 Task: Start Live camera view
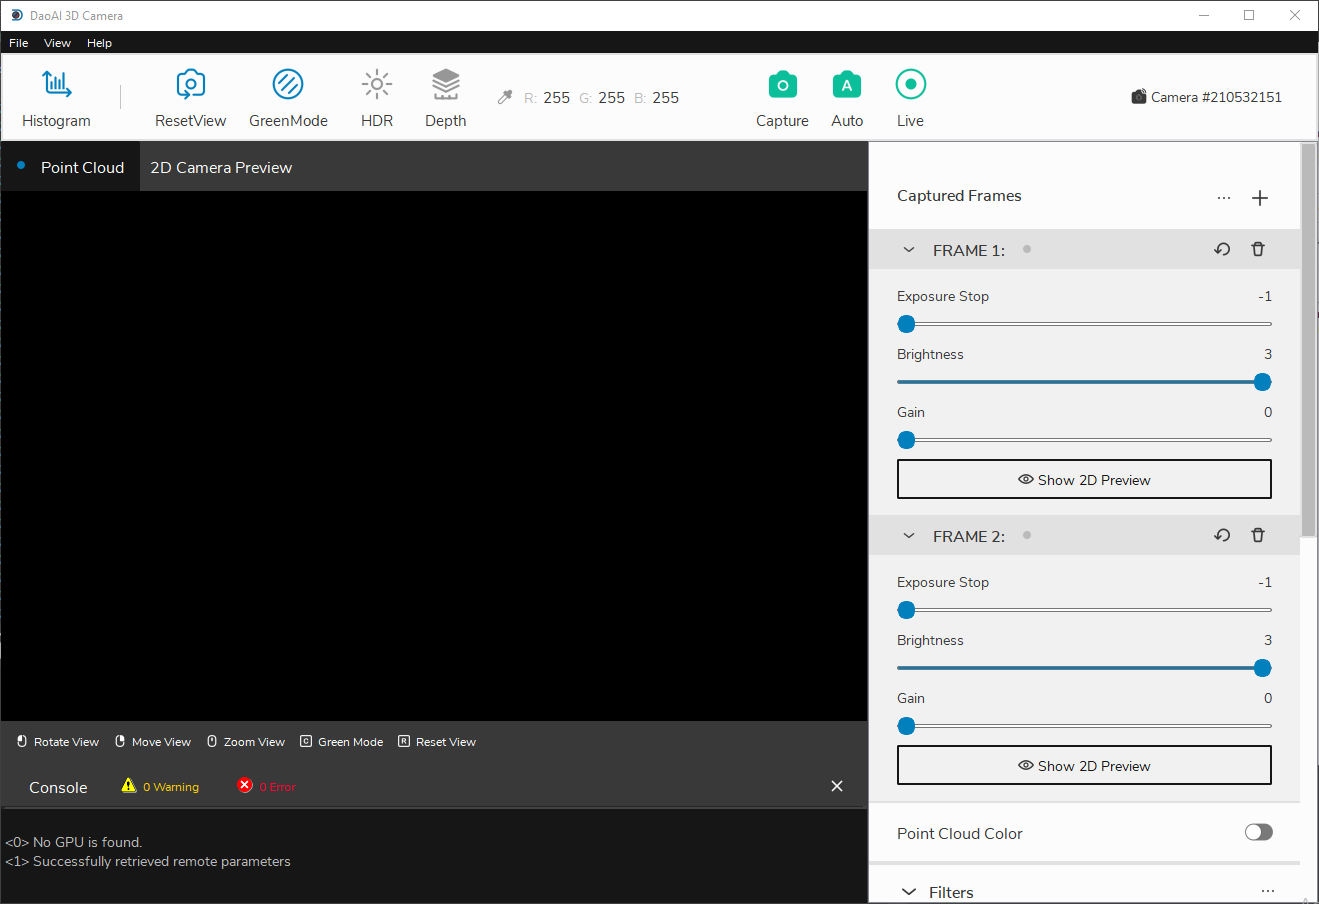pyautogui.click(x=910, y=85)
